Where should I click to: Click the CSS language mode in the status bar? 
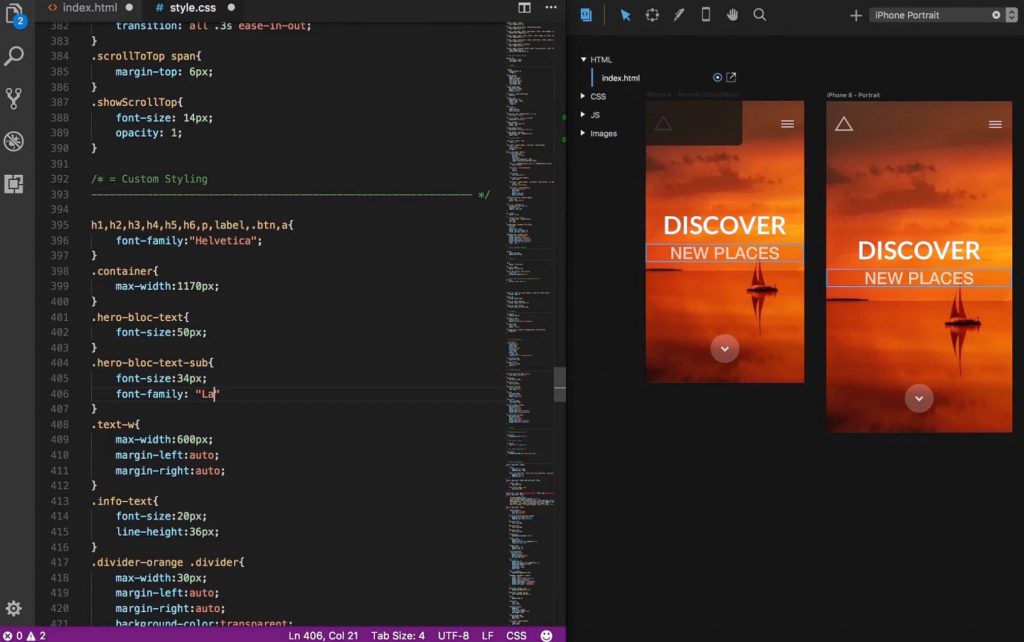point(516,635)
